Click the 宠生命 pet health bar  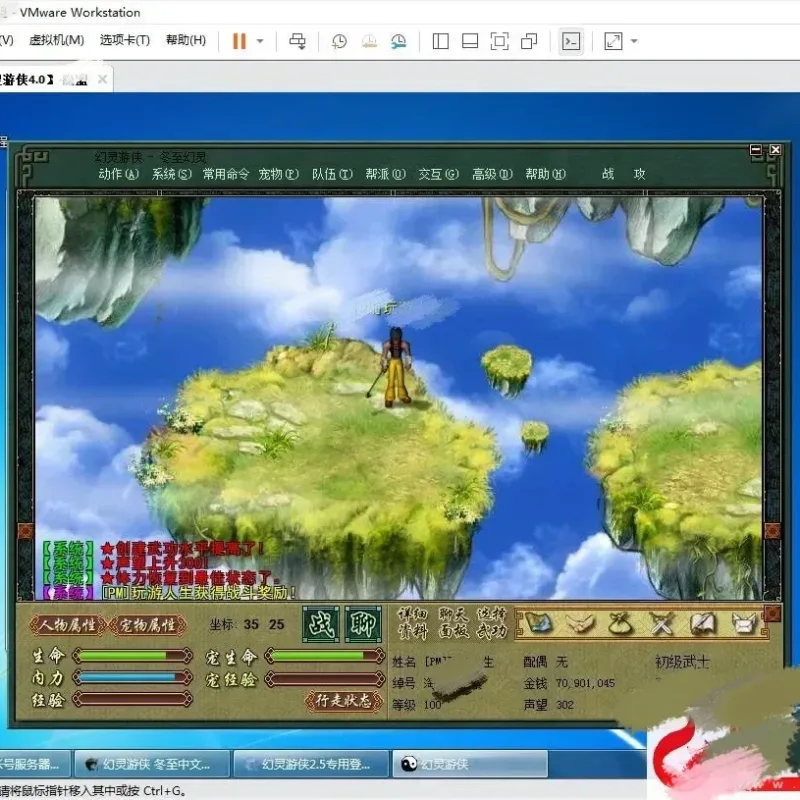(325, 656)
